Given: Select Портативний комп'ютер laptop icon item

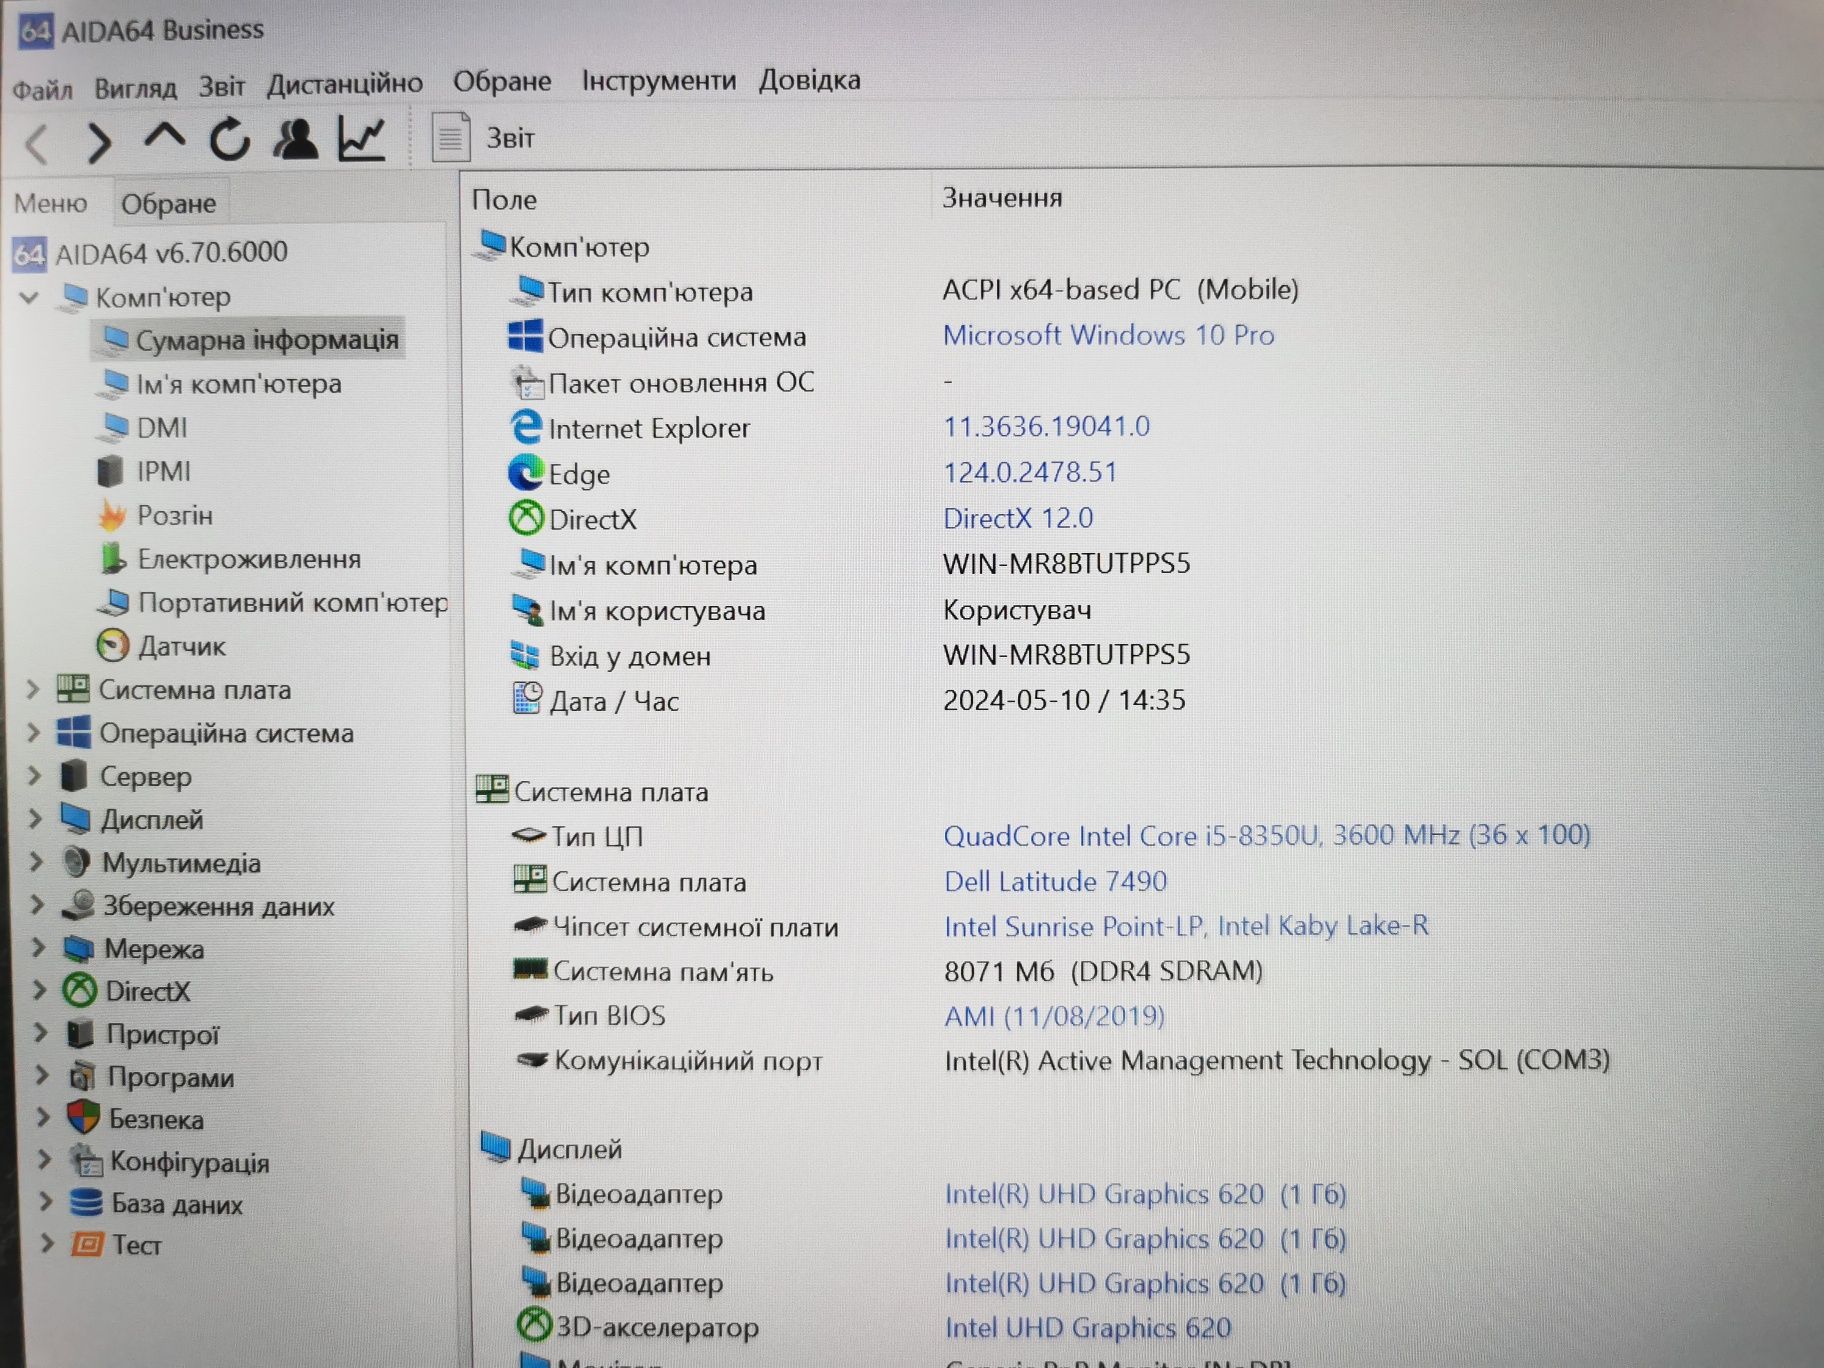Looking at the screenshot, I should [273, 602].
